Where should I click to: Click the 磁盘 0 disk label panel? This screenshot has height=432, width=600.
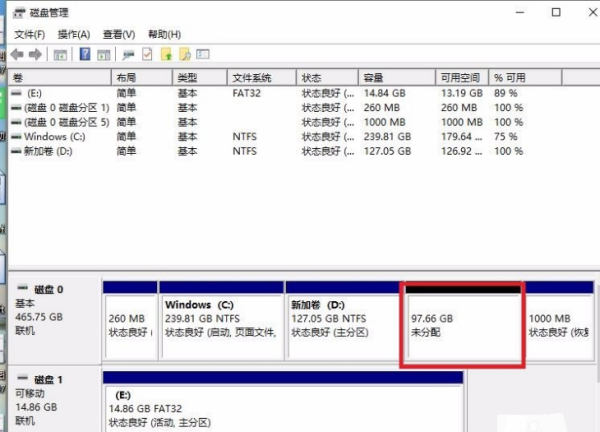click(x=55, y=320)
